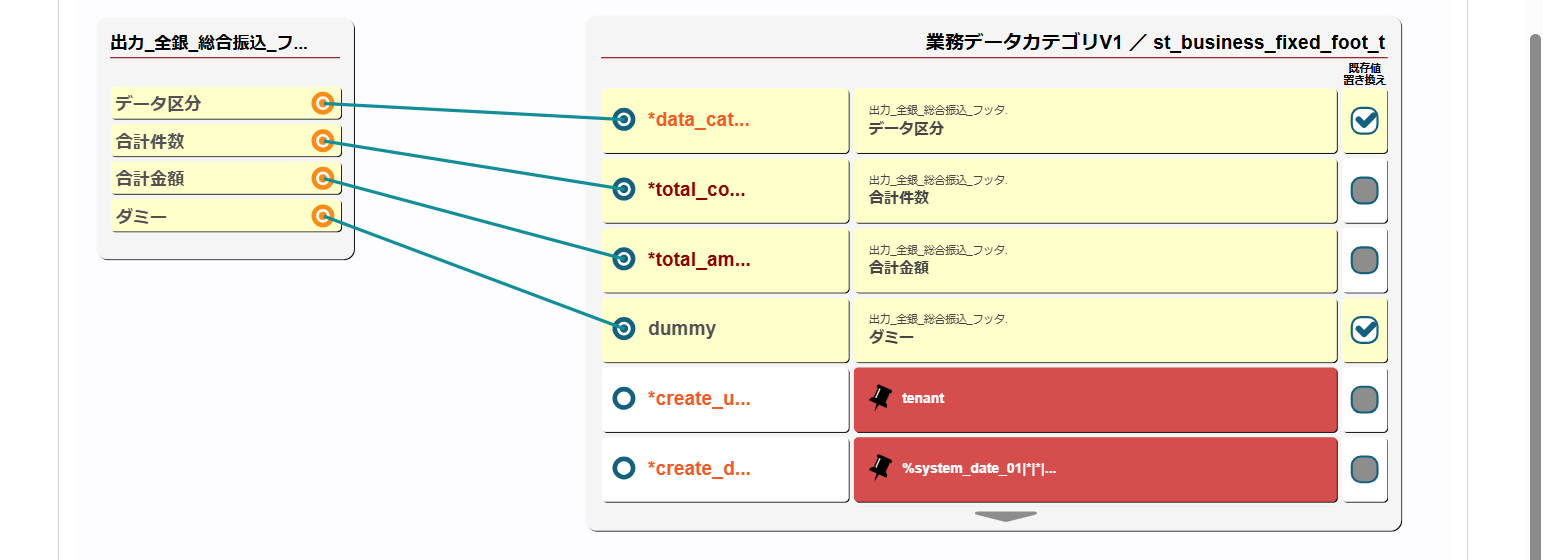Image resolution: width=1543 pixels, height=560 pixels.
Task: Click pushpin icon on %system_date_01 row
Action: pos(880,468)
